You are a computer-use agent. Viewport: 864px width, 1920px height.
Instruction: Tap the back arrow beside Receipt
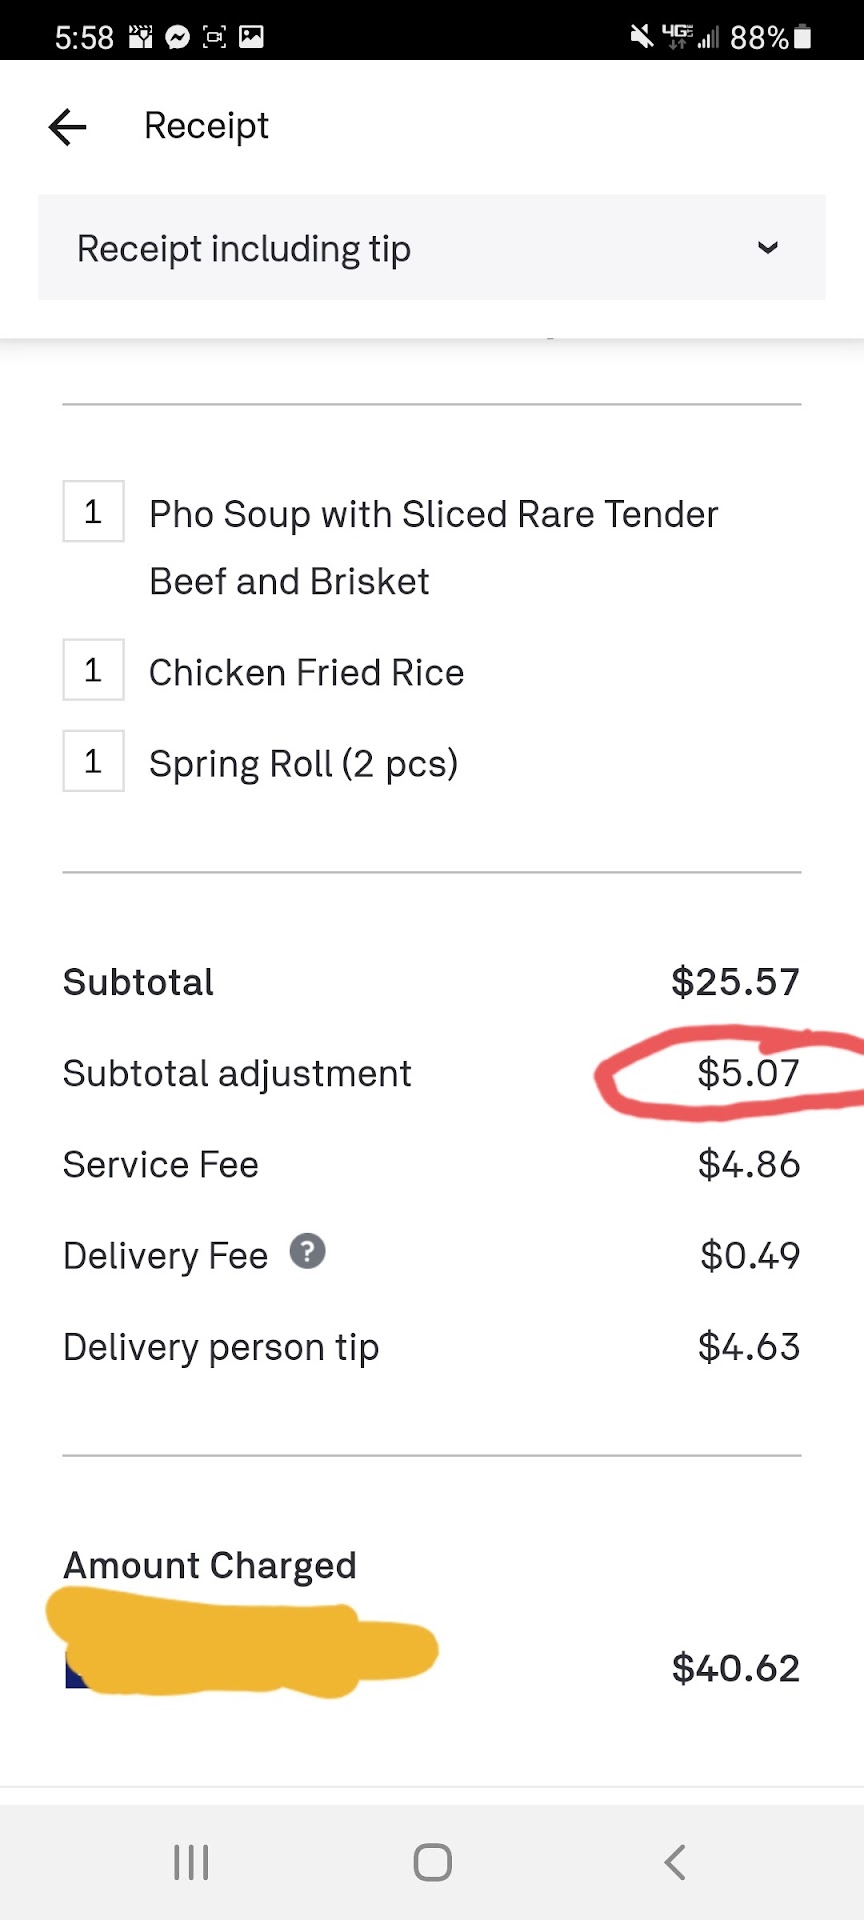coord(68,127)
